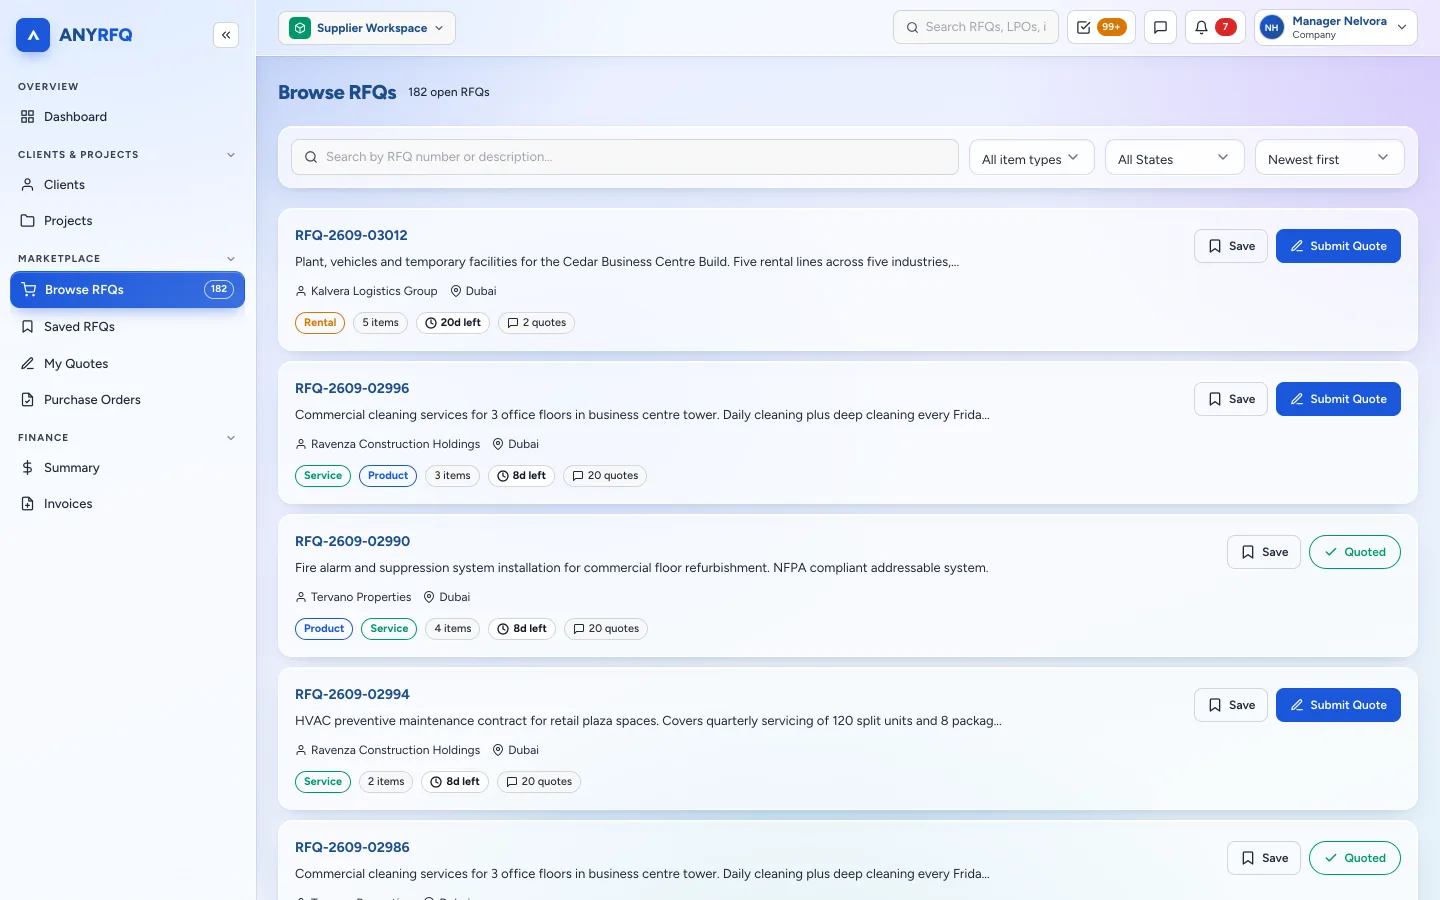Collapse the Marketplace sidebar section
The height and width of the screenshot is (900, 1440).
tap(231, 259)
